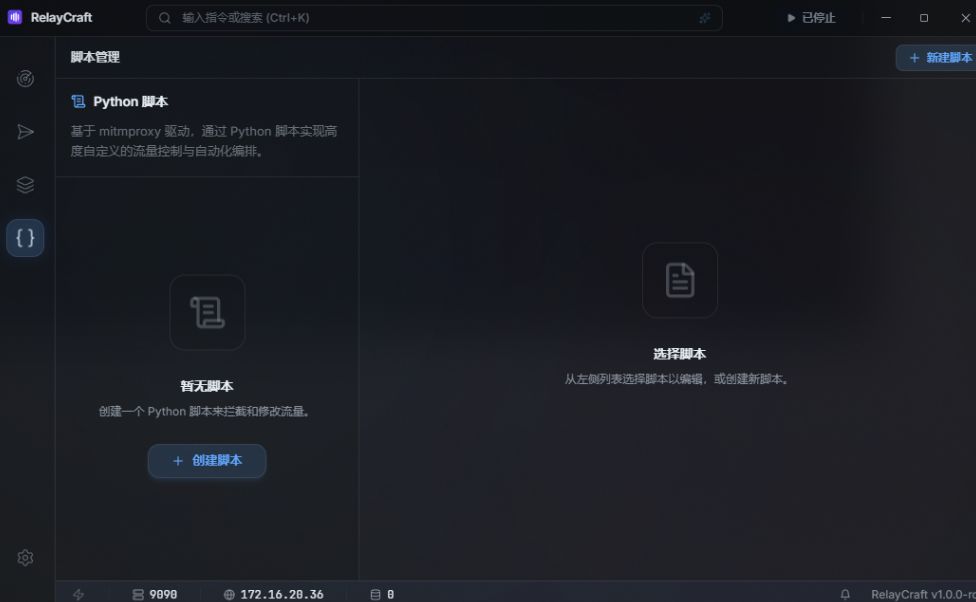The height and width of the screenshot is (602, 976).
Task: Click the 创建脚本 button
Action: pos(207,461)
